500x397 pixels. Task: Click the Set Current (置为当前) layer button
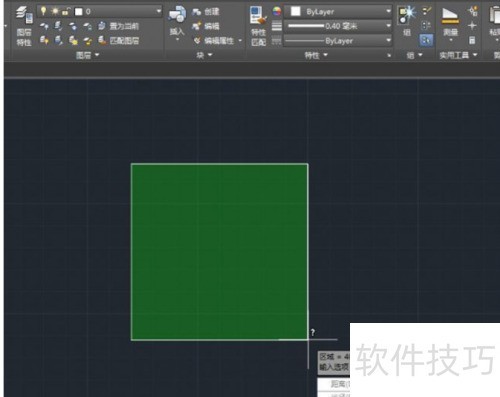118,26
